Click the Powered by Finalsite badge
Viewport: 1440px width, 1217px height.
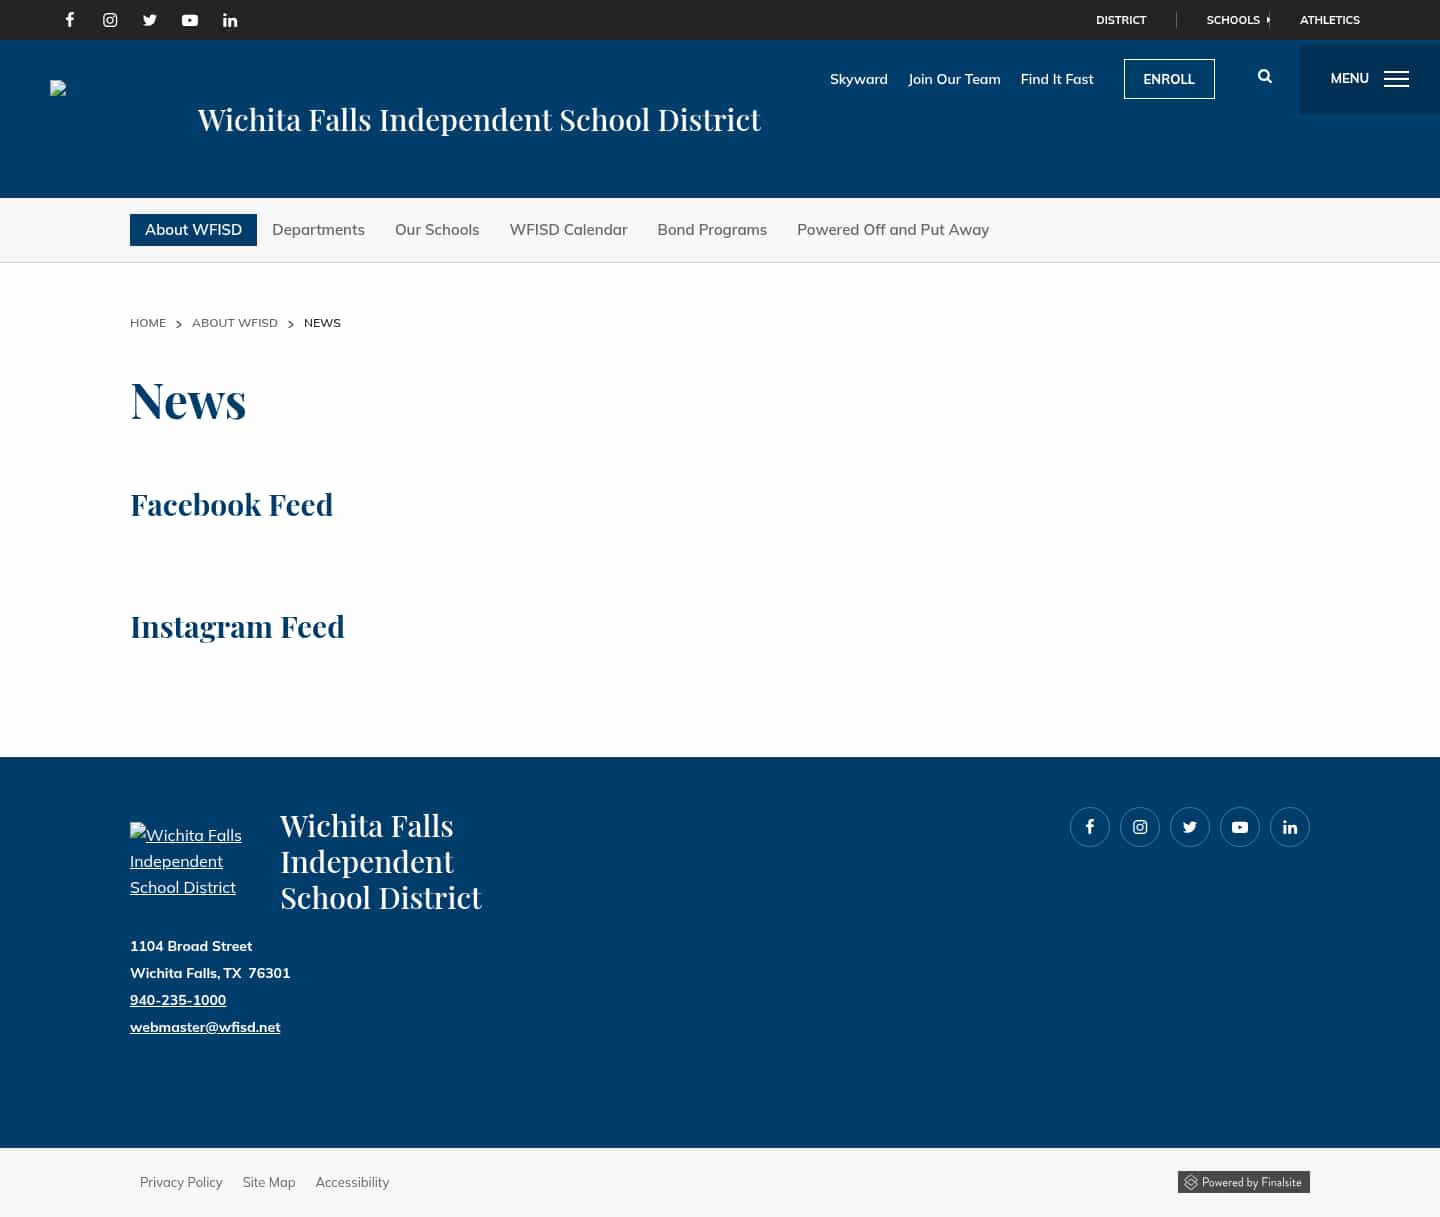tap(1243, 1182)
